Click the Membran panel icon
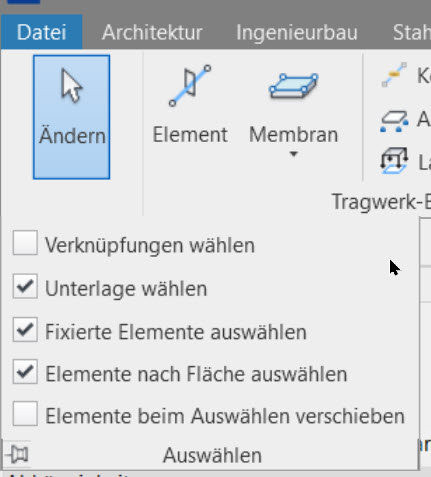 point(293,86)
